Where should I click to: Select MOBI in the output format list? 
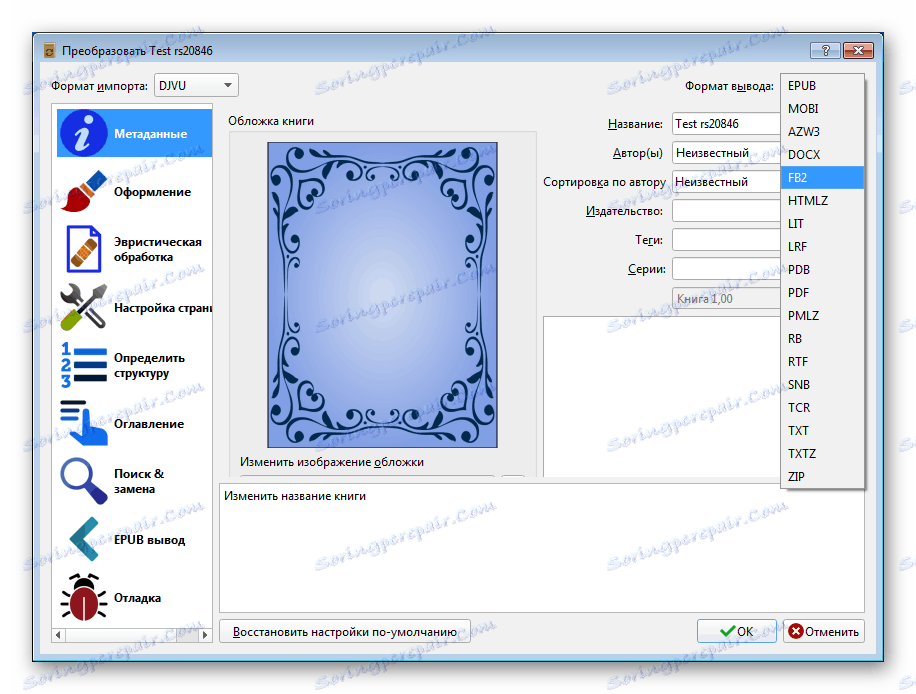[822, 109]
